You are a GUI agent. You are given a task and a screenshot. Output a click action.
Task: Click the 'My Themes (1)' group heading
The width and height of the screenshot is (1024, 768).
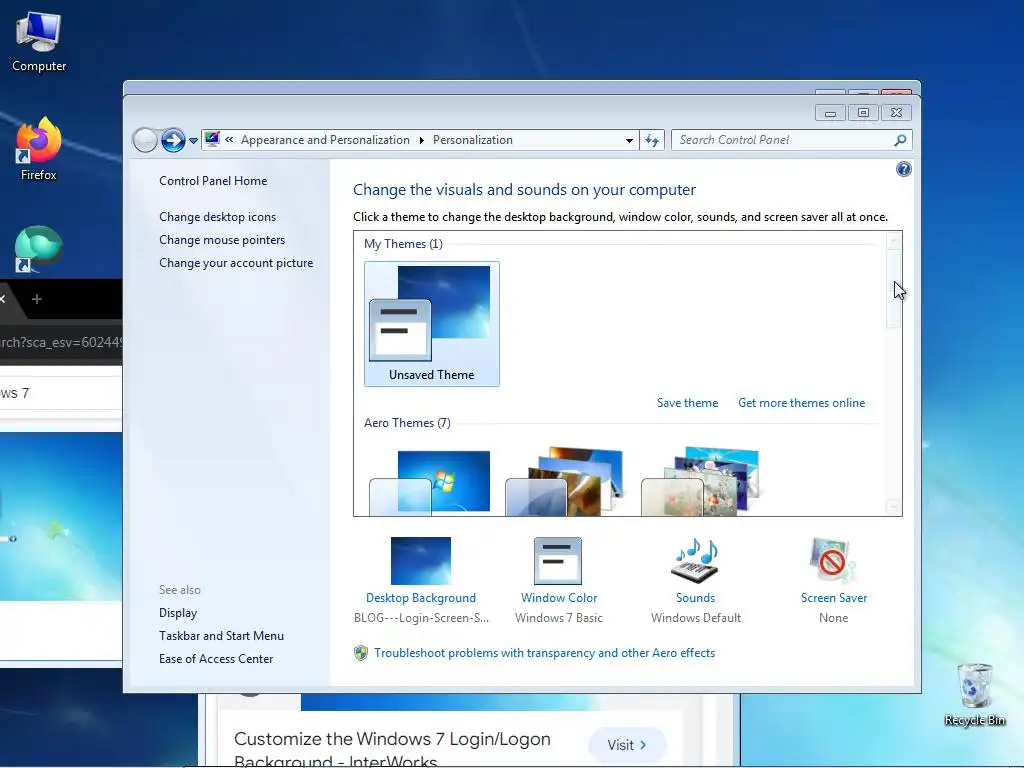pos(403,244)
